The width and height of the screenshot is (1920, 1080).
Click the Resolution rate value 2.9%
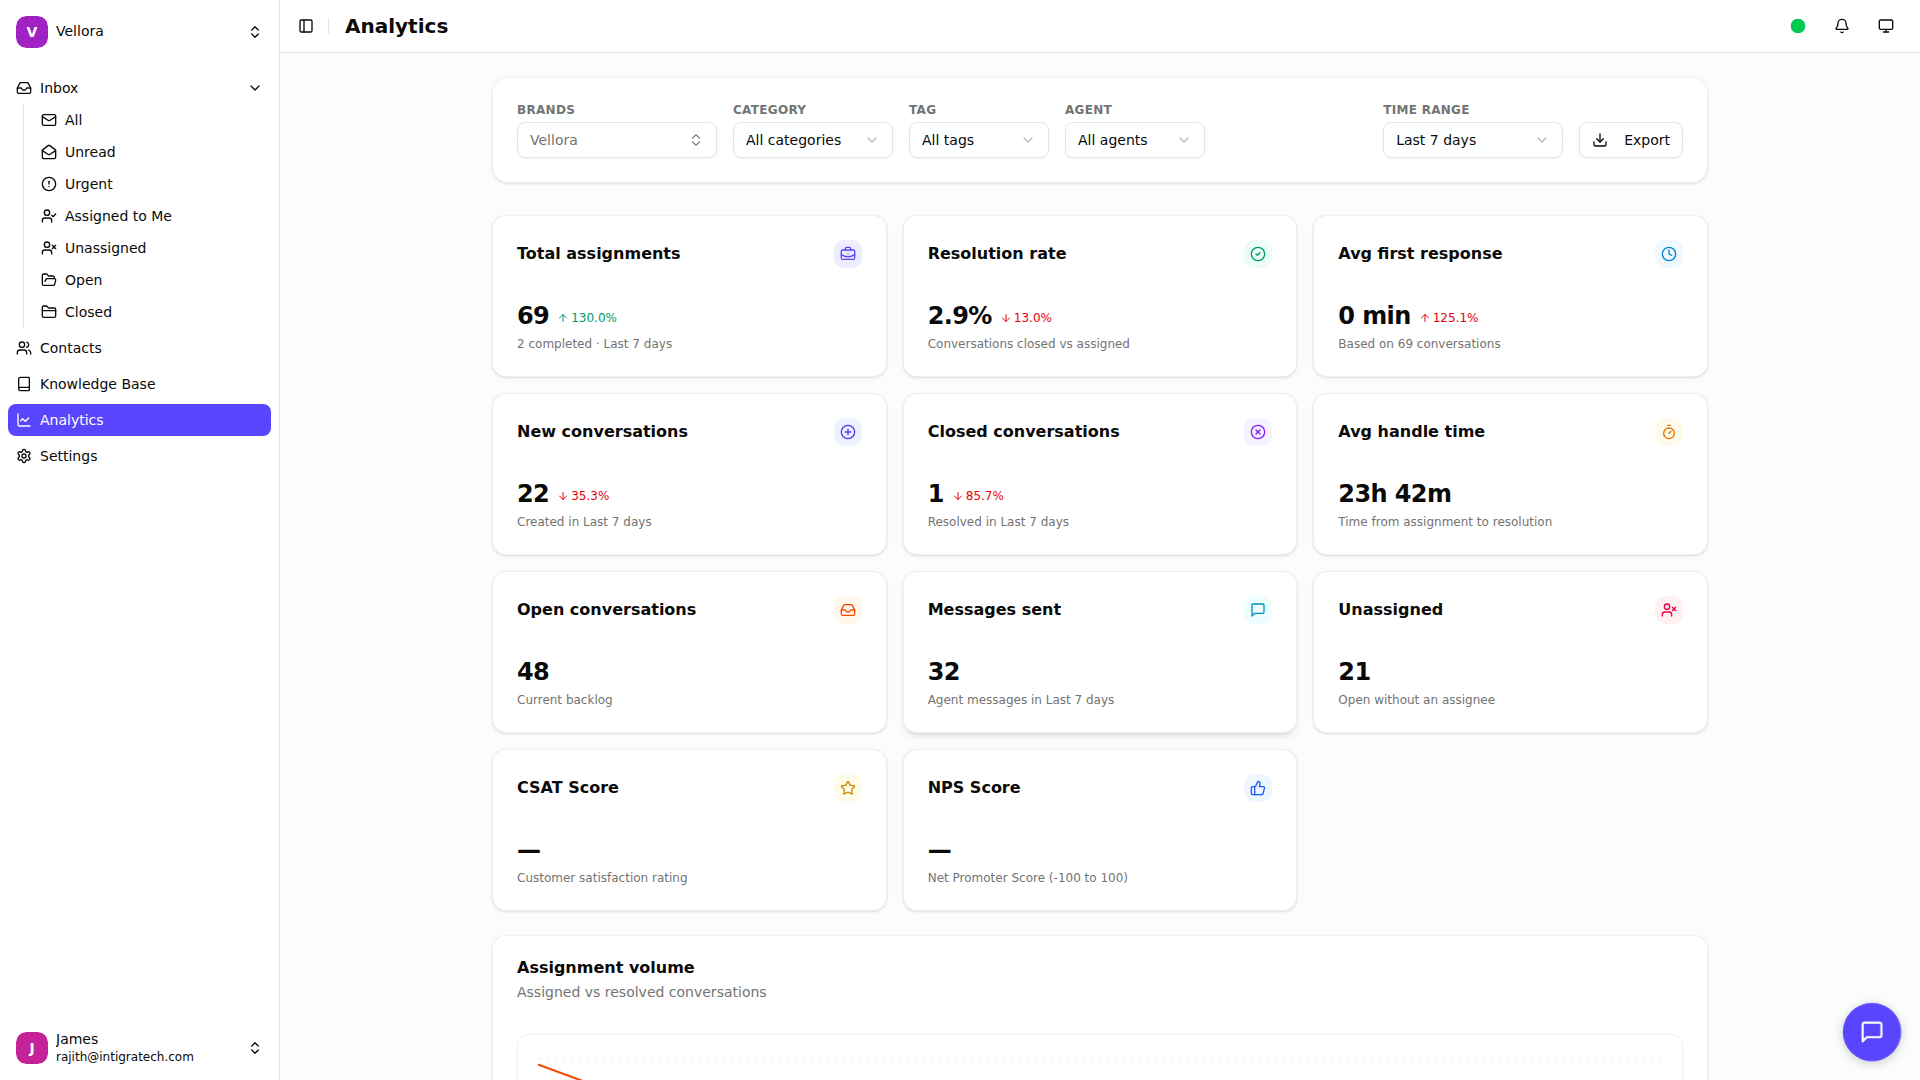[960, 316]
